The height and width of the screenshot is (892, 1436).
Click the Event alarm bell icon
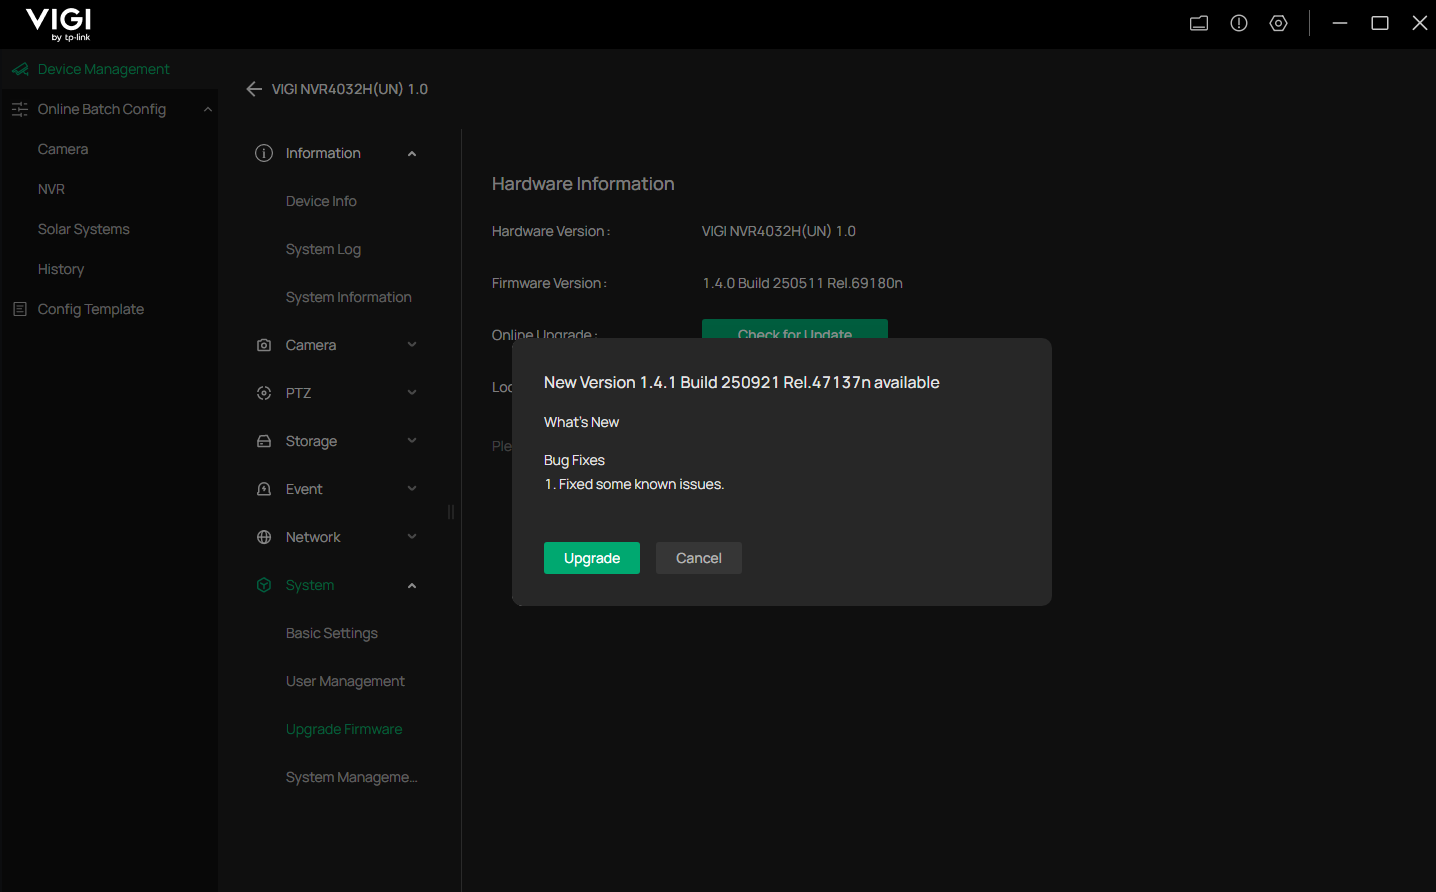[263, 488]
